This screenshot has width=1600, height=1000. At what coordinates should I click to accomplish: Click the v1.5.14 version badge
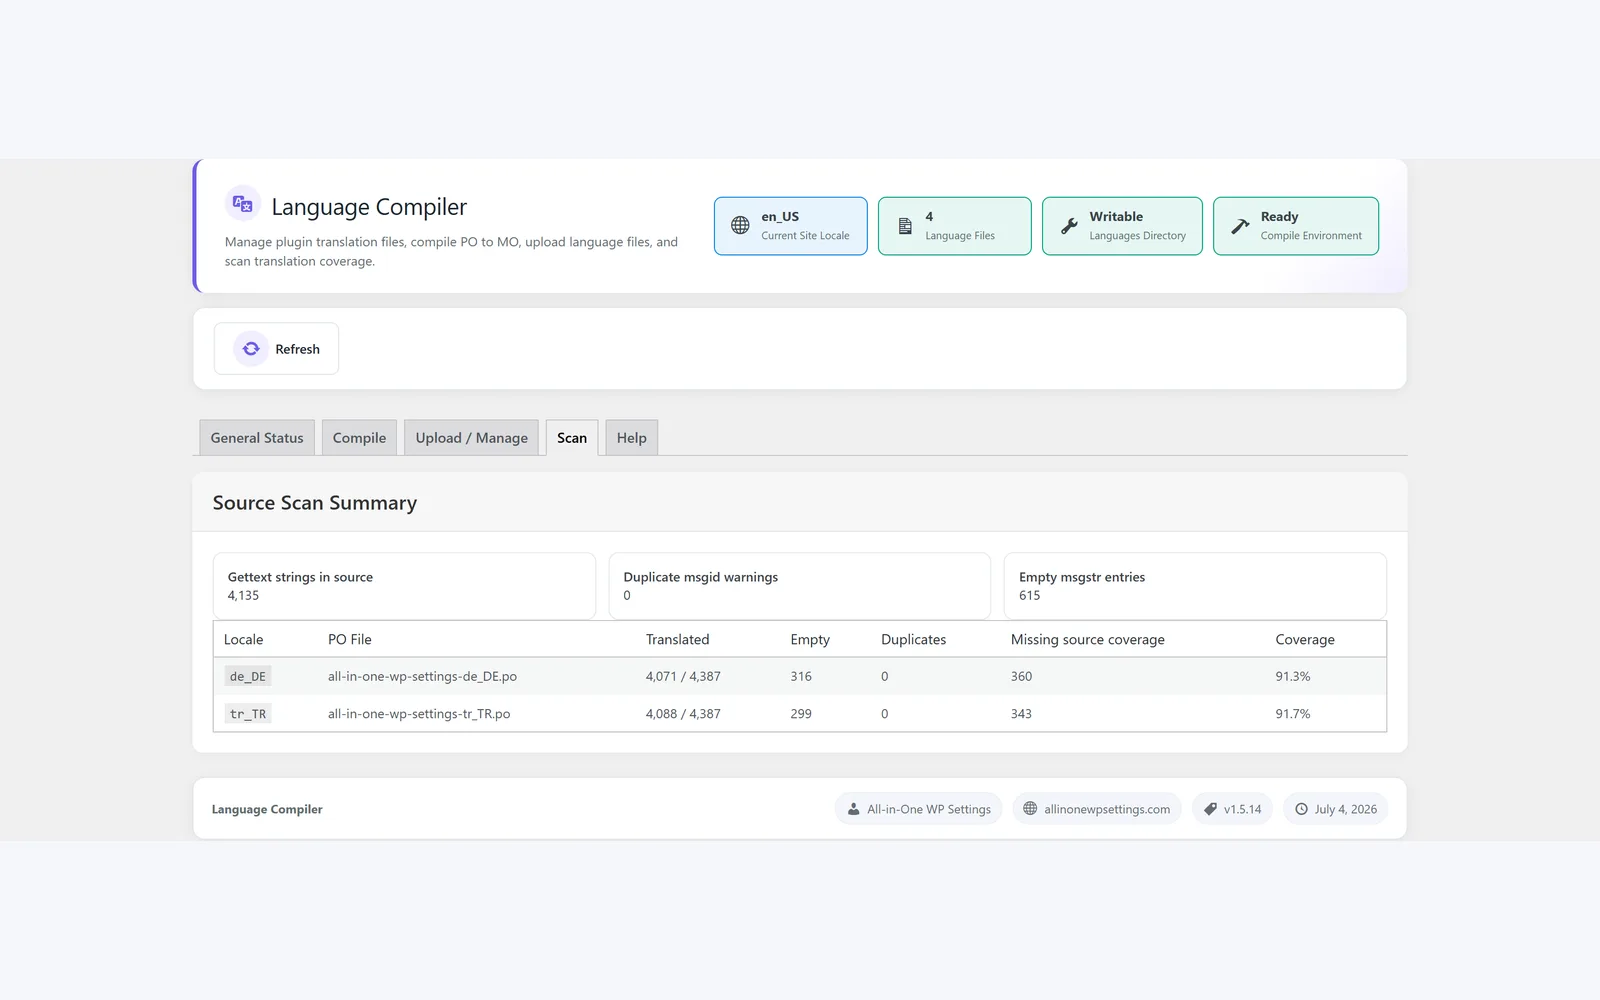pyautogui.click(x=1232, y=809)
